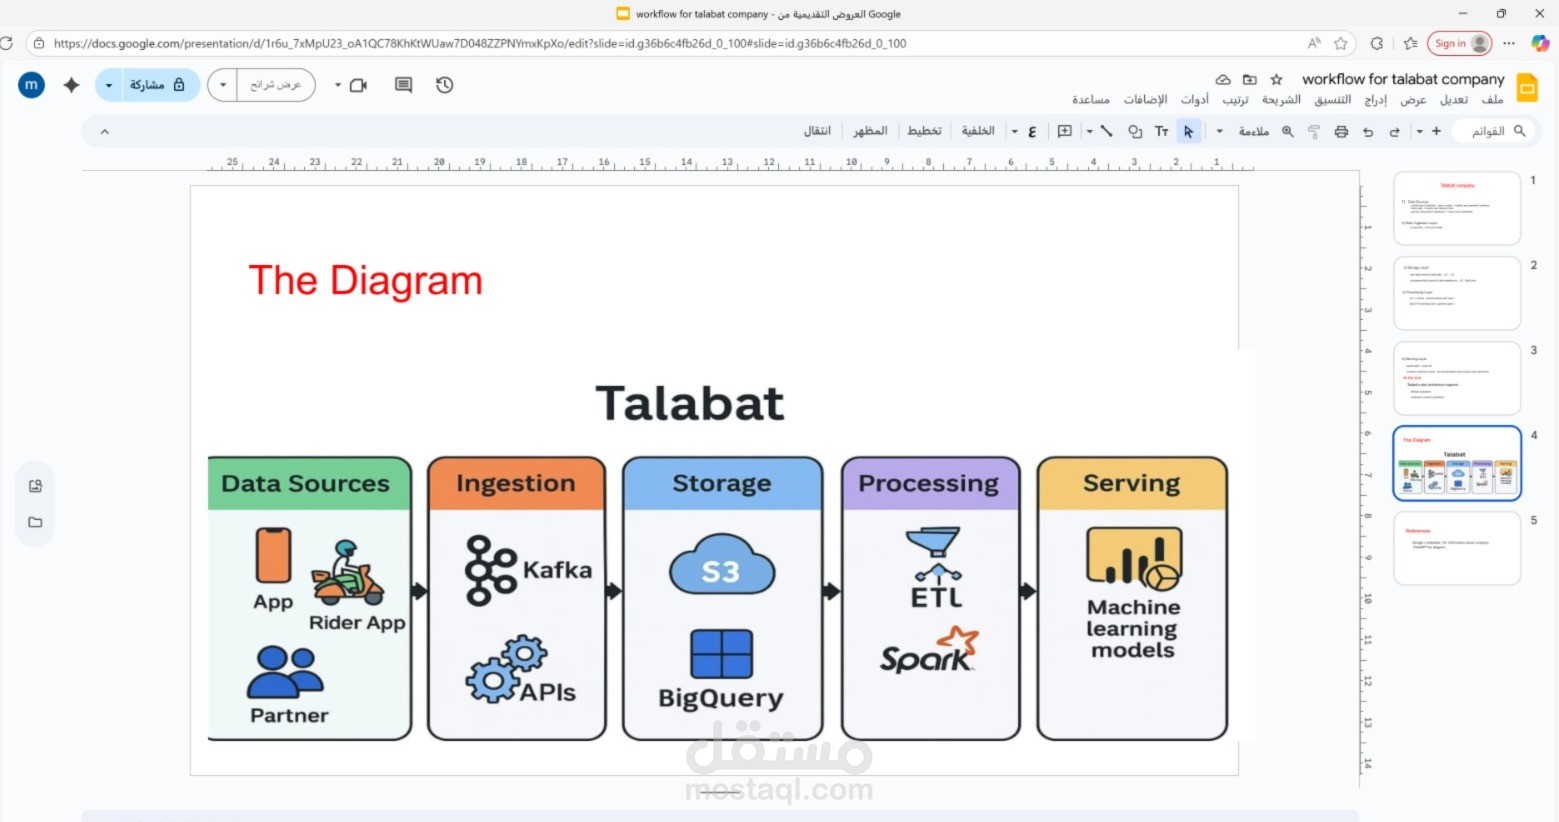The height and width of the screenshot is (822, 1559).
Task: Click the print icon in toolbar
Action: [x=1341, y=131]
